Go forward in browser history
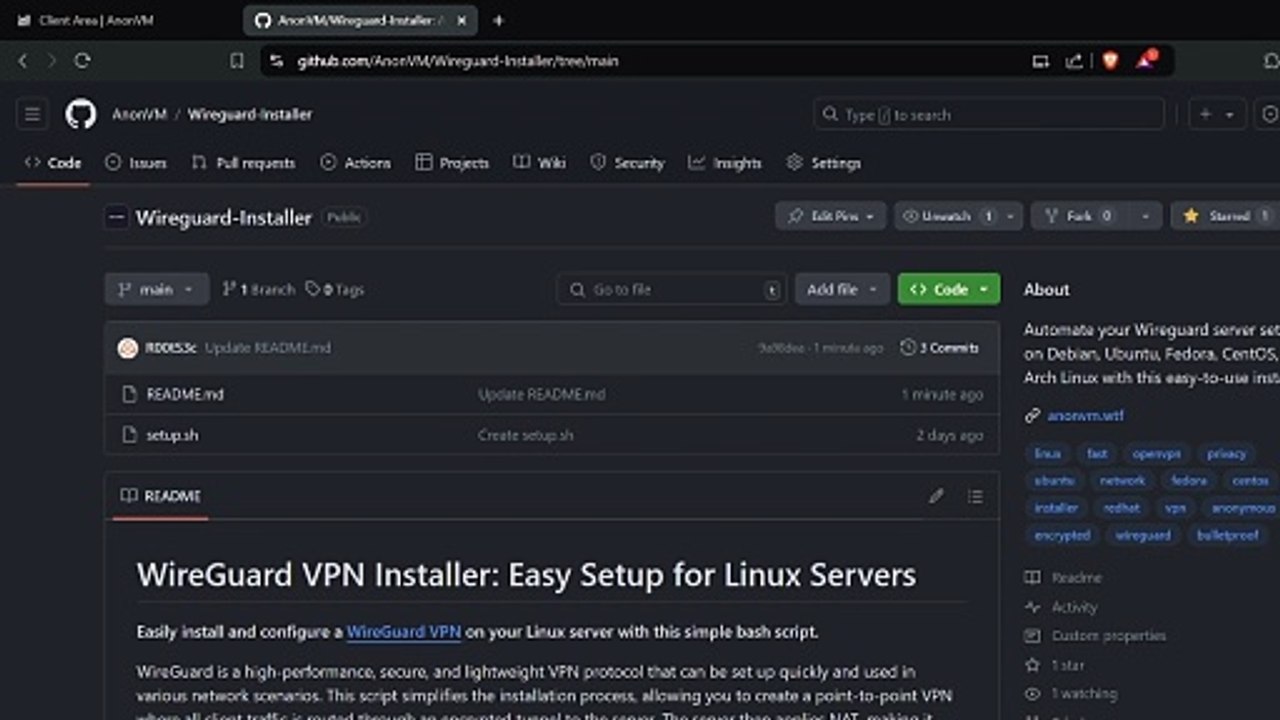Image resolution: width=1280 pixels, height=720 pixels. click(52, 61)
